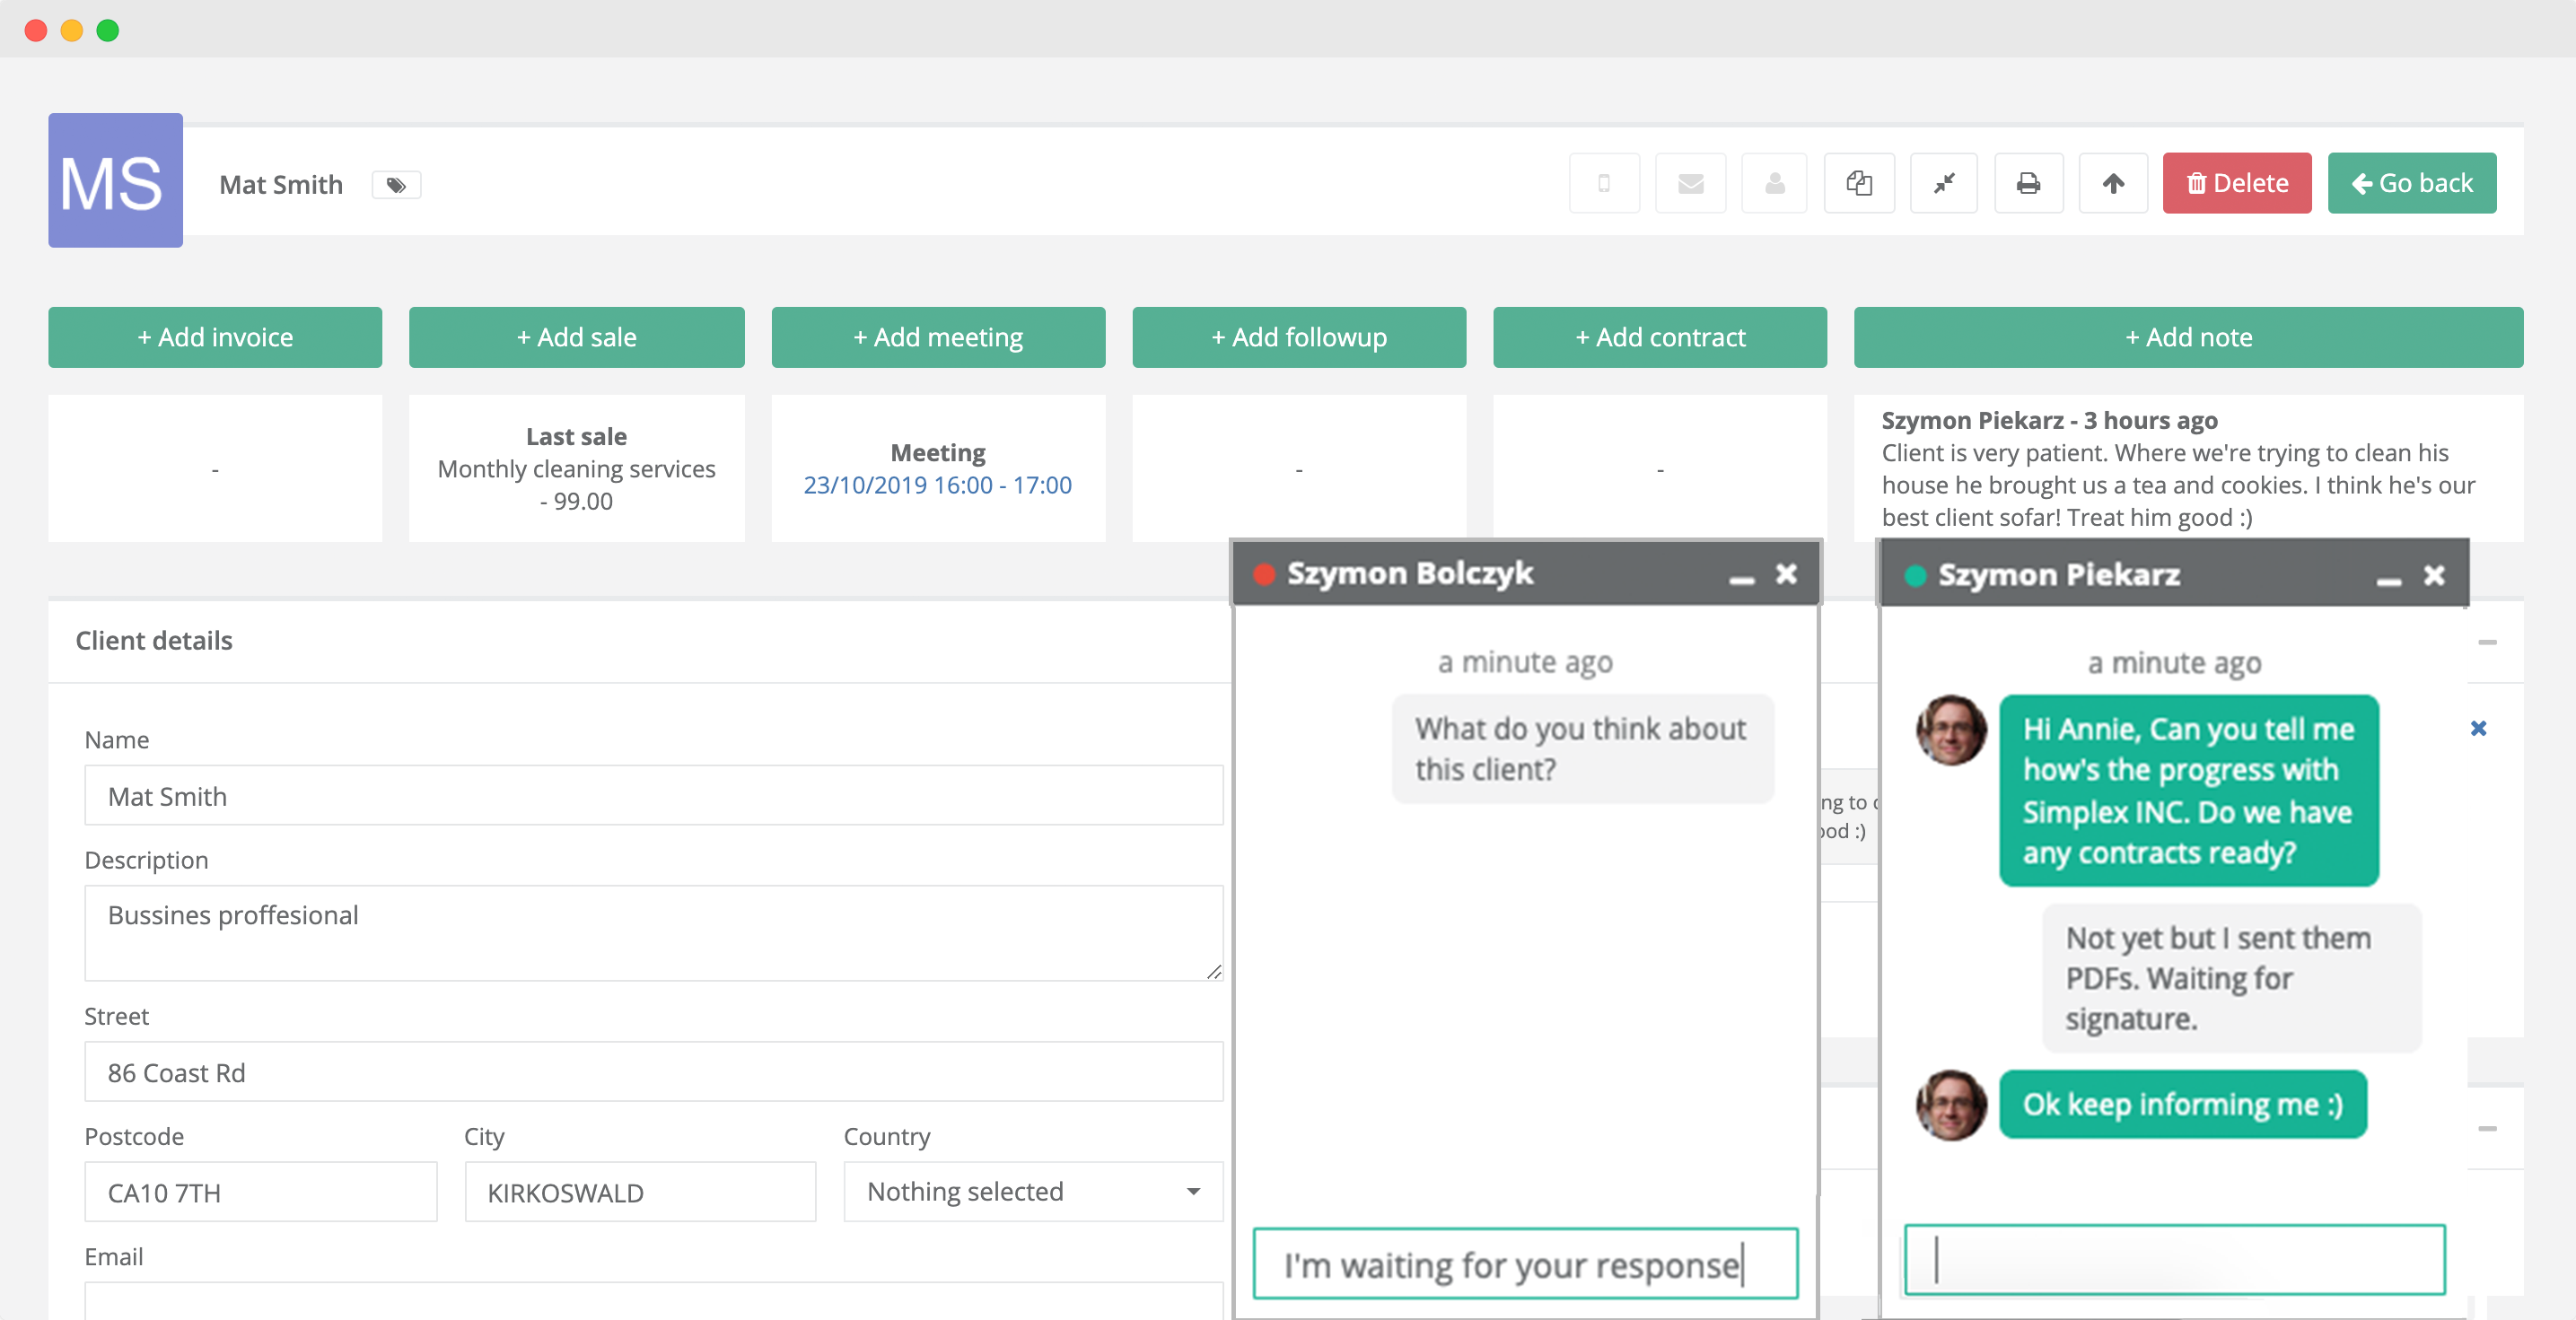Click the person user icon in toolbar
The height and width of the screenshot is (1320, 2576).
[x=1774, y=183]
